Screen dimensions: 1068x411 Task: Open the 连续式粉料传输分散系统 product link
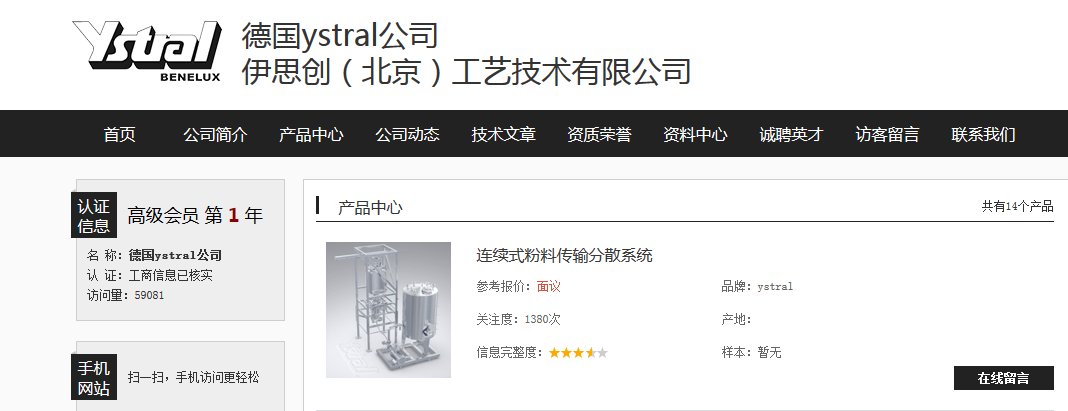[564, 256]
